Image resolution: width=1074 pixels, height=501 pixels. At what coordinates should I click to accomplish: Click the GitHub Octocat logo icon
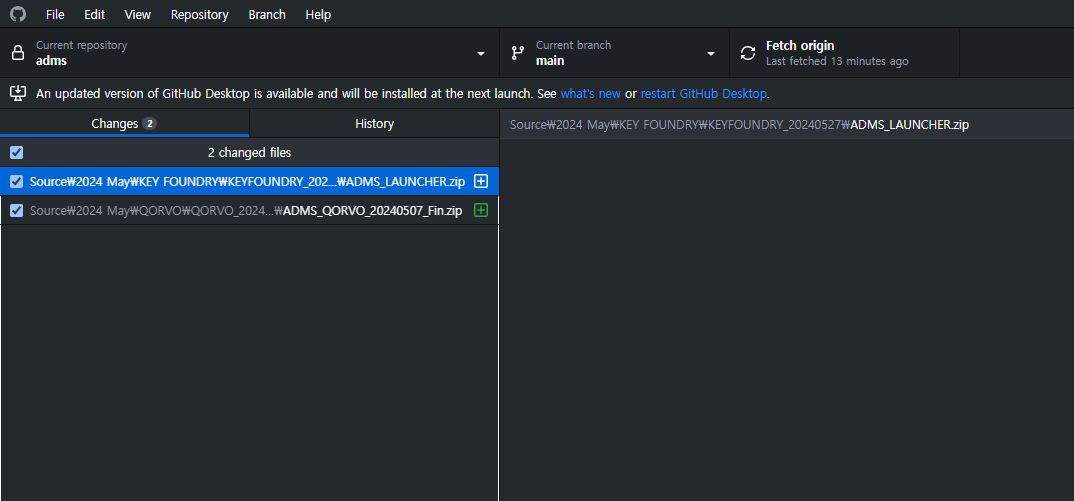[x=18, y=14]
